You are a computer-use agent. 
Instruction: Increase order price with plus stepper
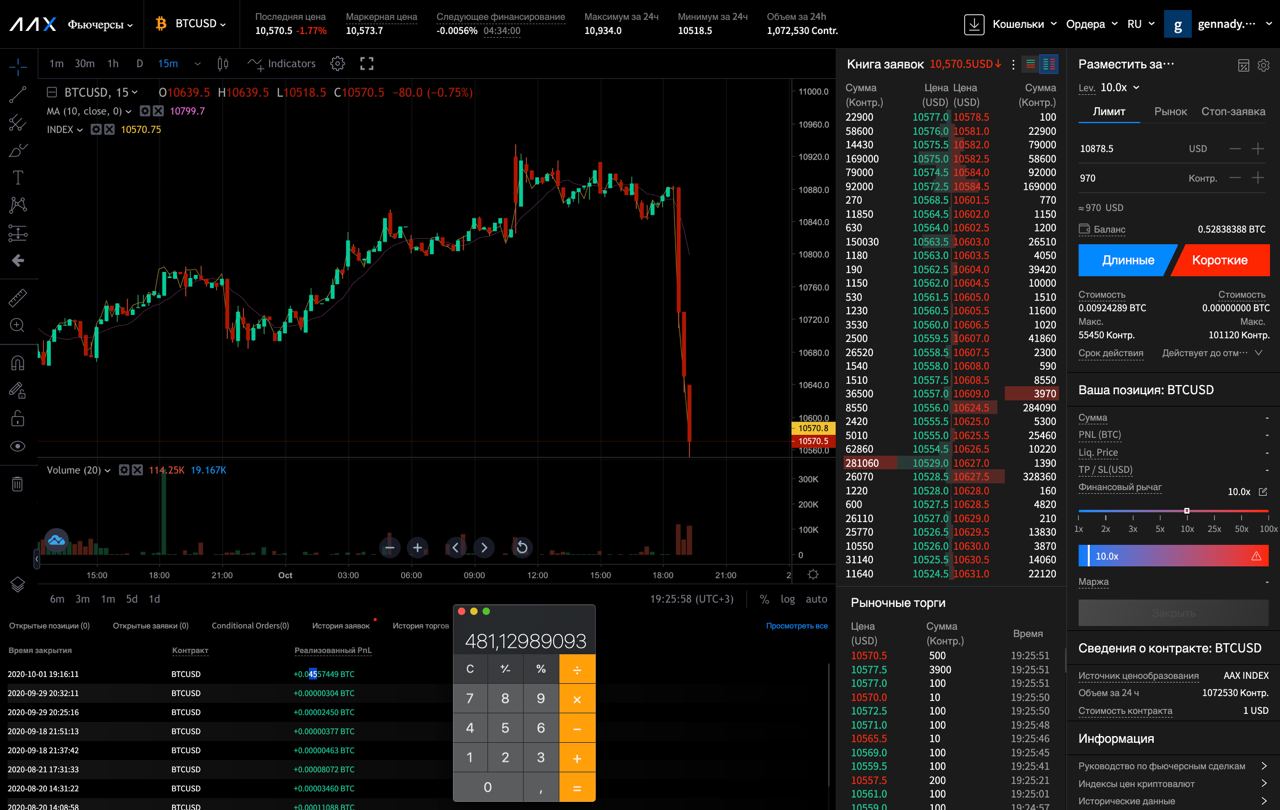pyautogui.click(x=1258, y=149)
